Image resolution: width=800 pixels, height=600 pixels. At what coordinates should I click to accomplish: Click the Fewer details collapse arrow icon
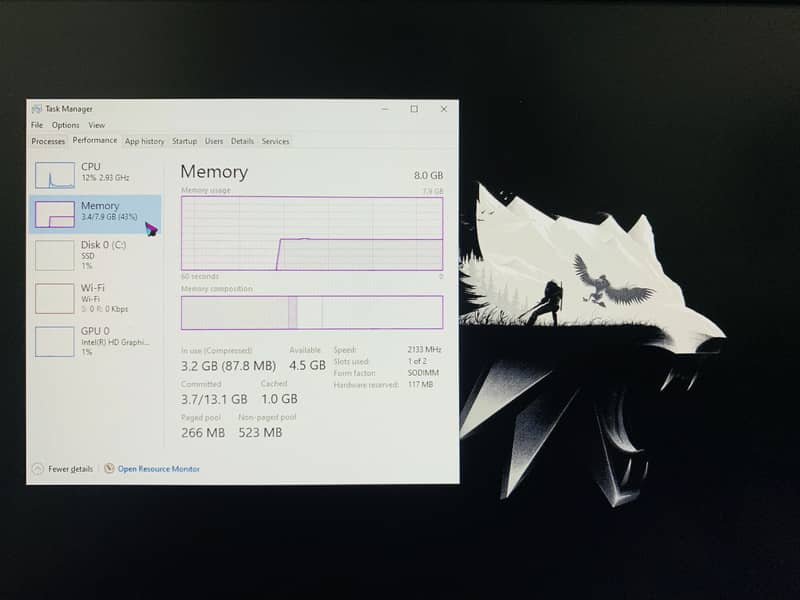(38, 469)
